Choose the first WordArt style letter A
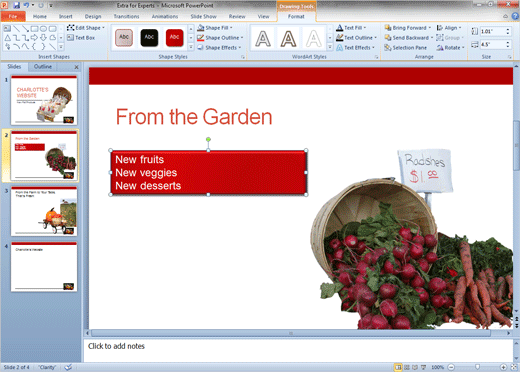Viewport: 520px width, 372px height. click(x=263, y=38)
